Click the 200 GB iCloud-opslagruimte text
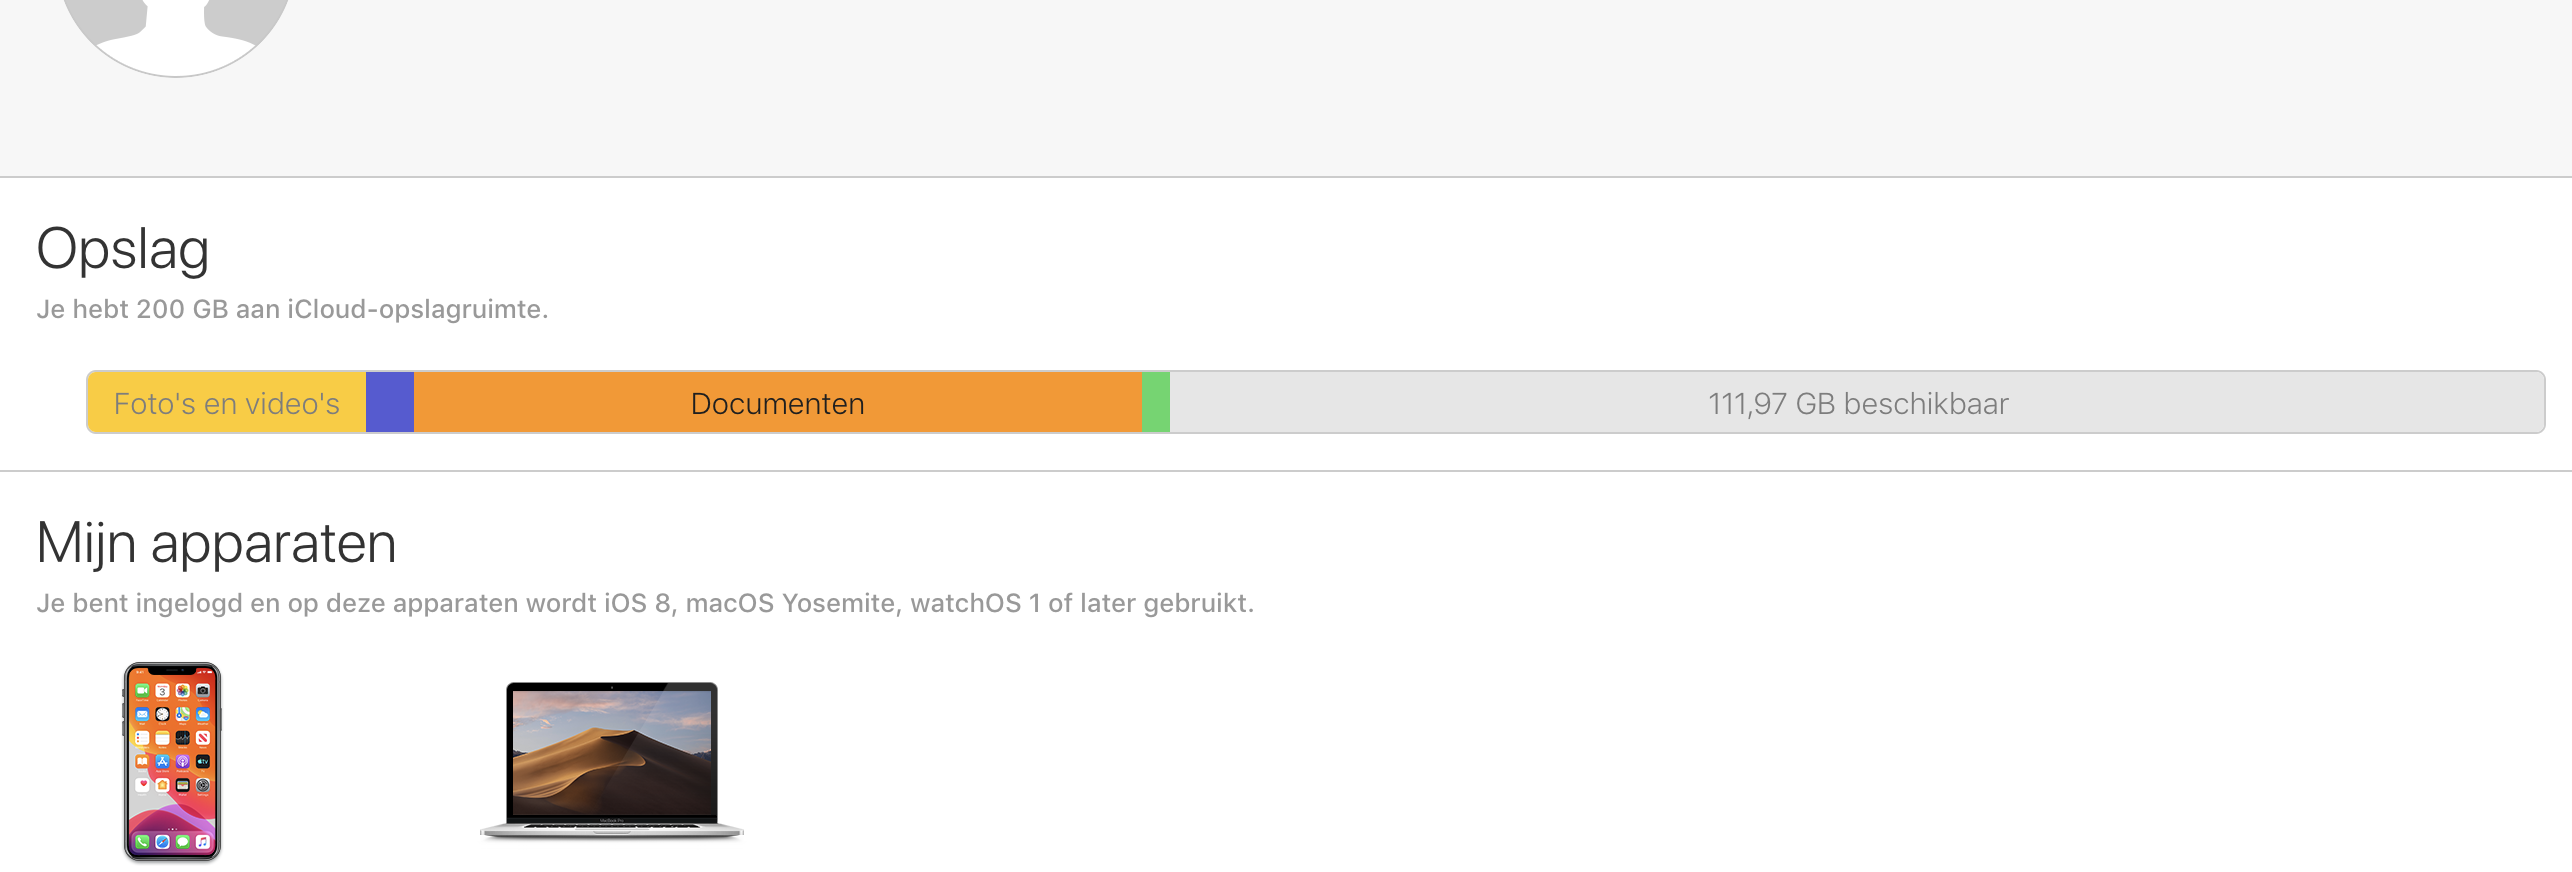2572x872 pixels. 292,309
